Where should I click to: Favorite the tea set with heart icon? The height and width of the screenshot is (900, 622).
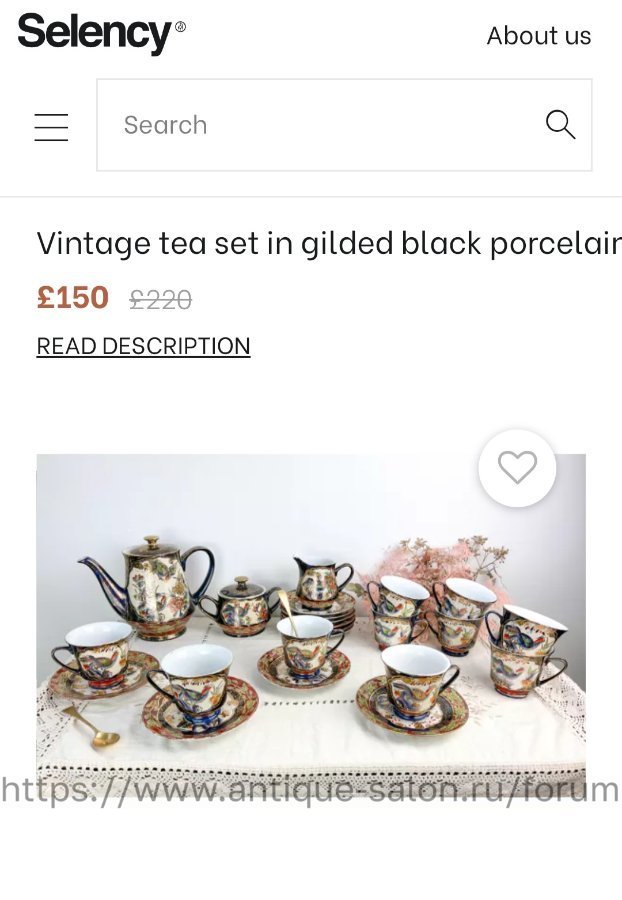coord(518,468)
